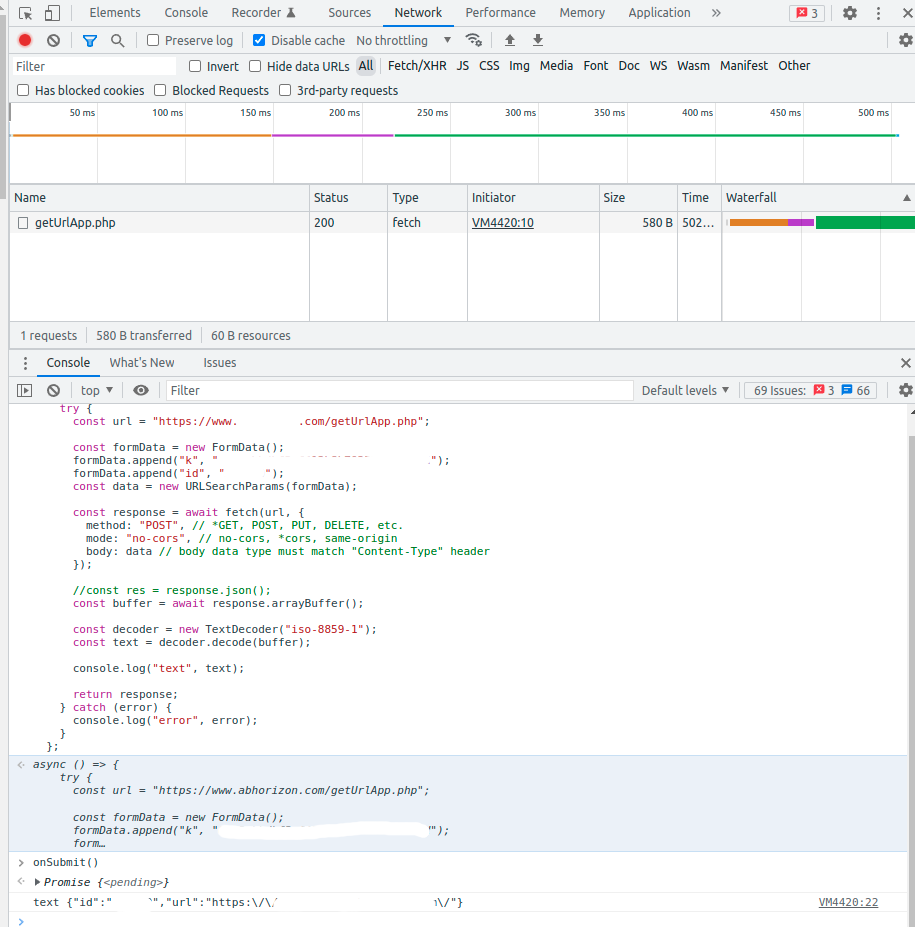Viewport: 915px width, 927px height.
Task: Click the console Filter input
Action: [x=400, y=390]
